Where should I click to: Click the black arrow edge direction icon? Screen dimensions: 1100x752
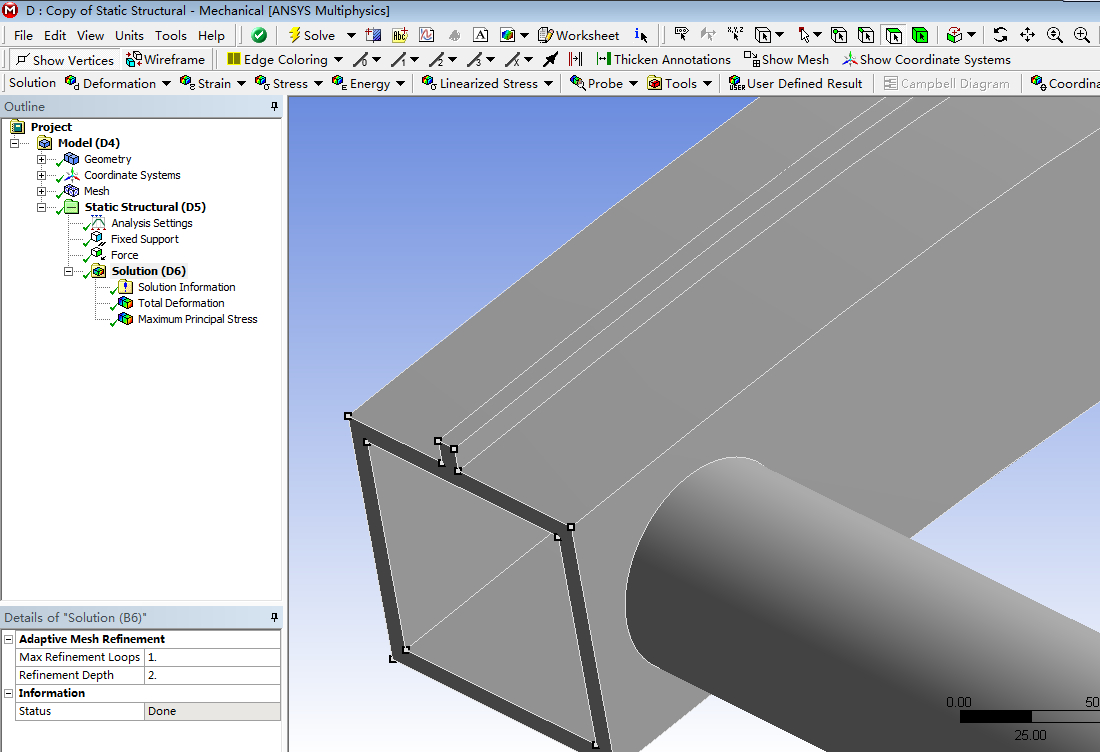click(551, 60)
